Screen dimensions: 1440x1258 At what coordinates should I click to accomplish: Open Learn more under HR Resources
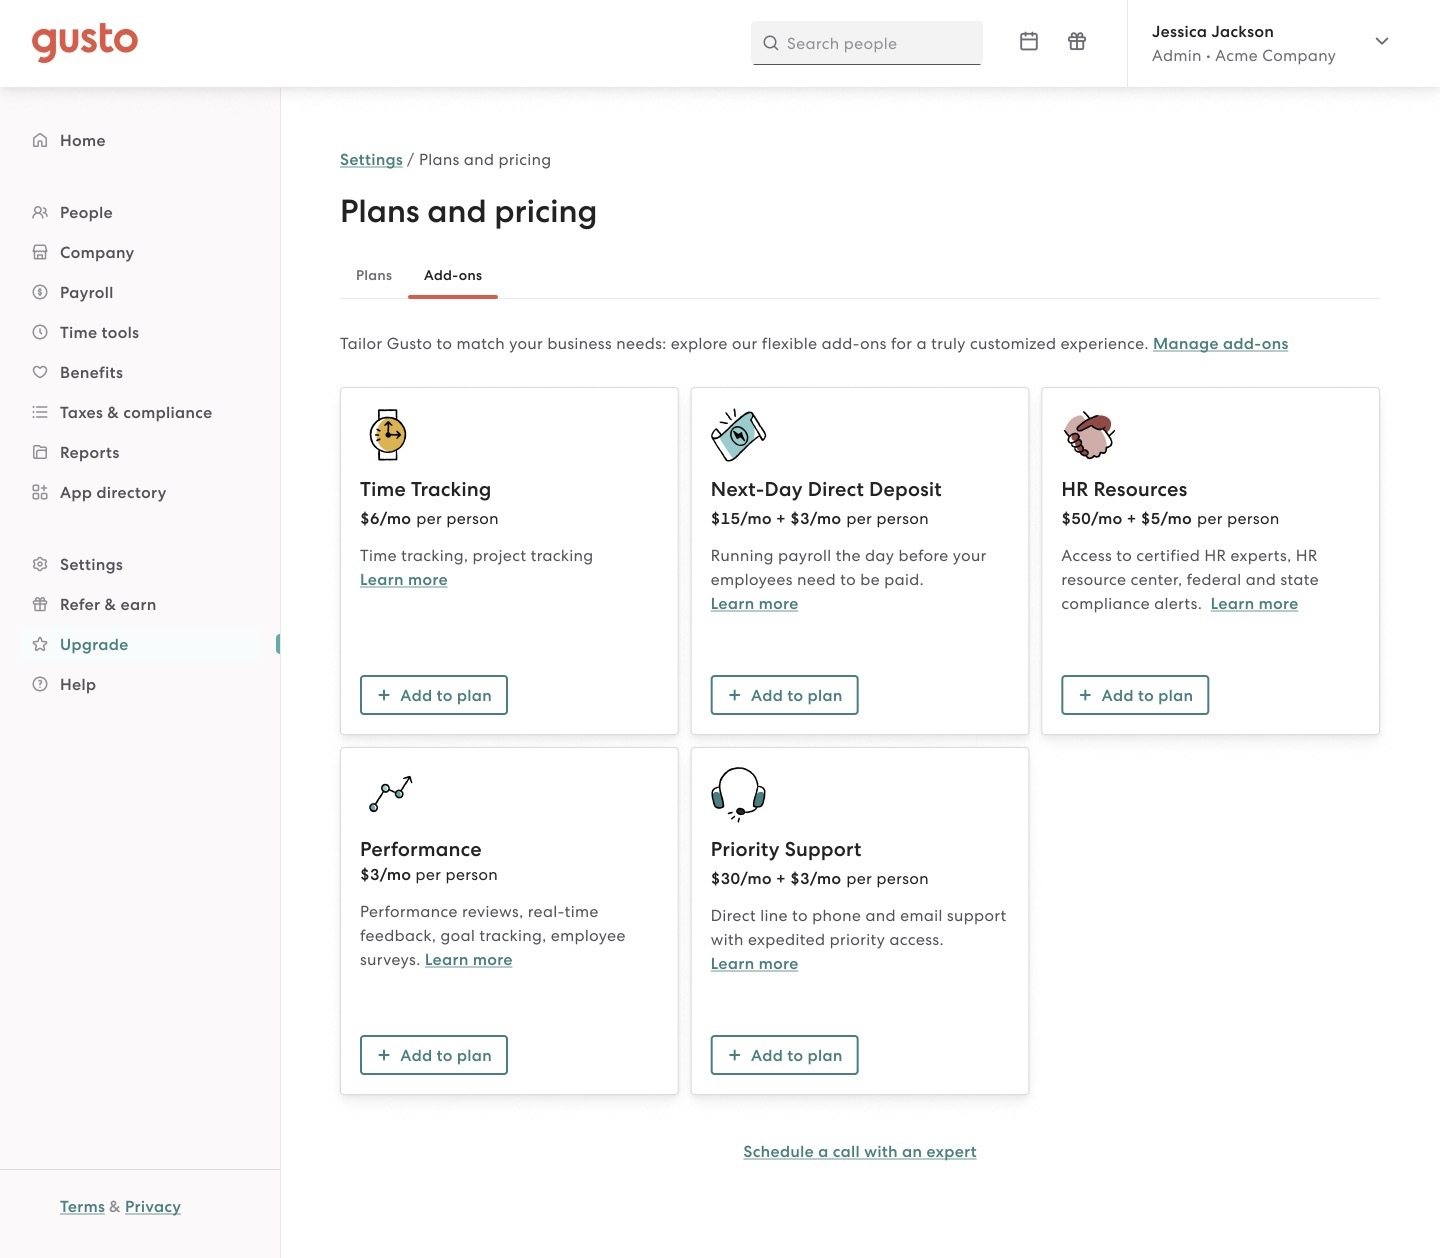click(1254, 603)
